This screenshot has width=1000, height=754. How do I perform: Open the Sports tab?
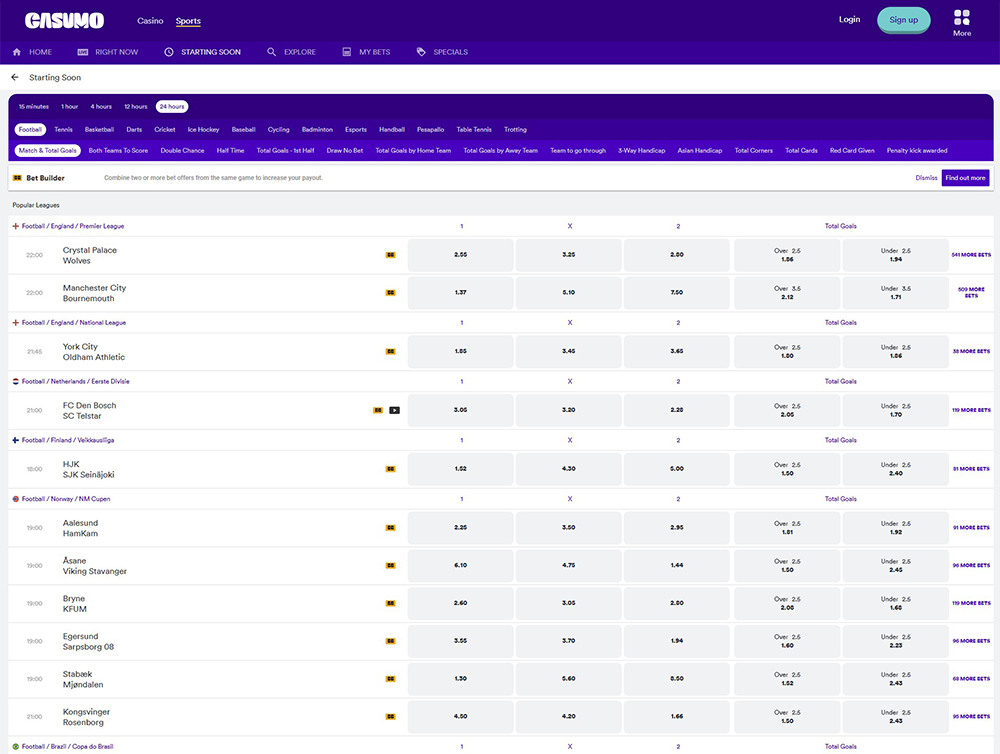pyautogui.click(x=188, y=21)
